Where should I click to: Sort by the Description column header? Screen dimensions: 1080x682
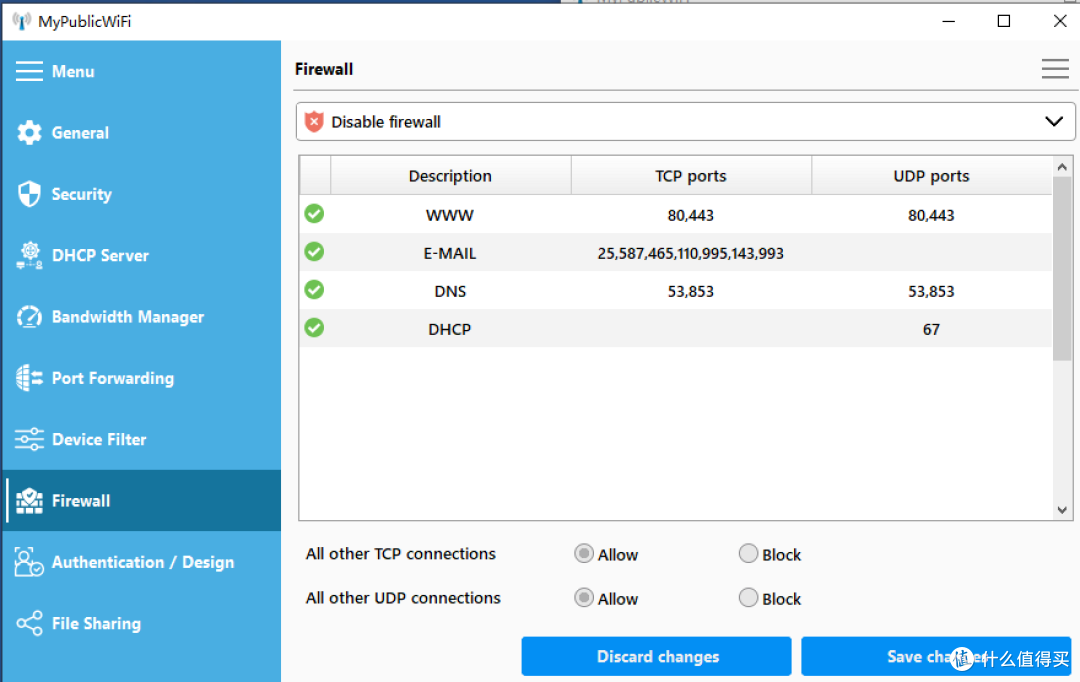click(x=450, y=176)
